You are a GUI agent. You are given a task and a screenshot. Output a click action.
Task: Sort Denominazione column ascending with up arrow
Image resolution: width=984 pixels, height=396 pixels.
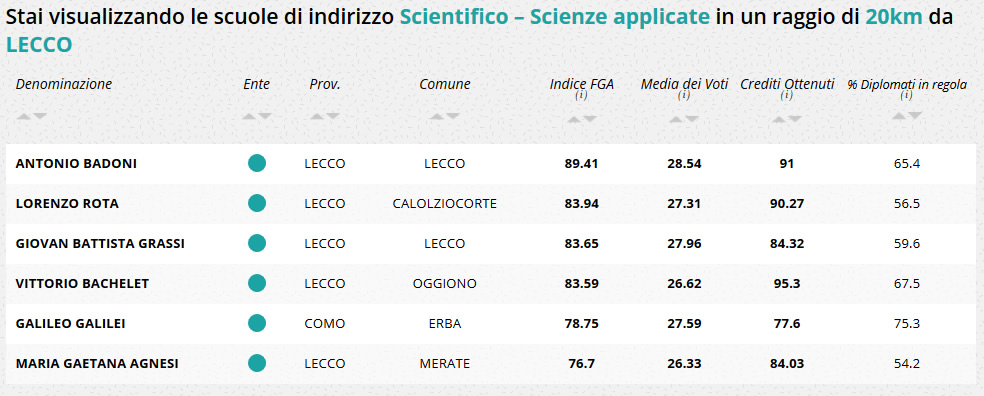coord(23,116)
